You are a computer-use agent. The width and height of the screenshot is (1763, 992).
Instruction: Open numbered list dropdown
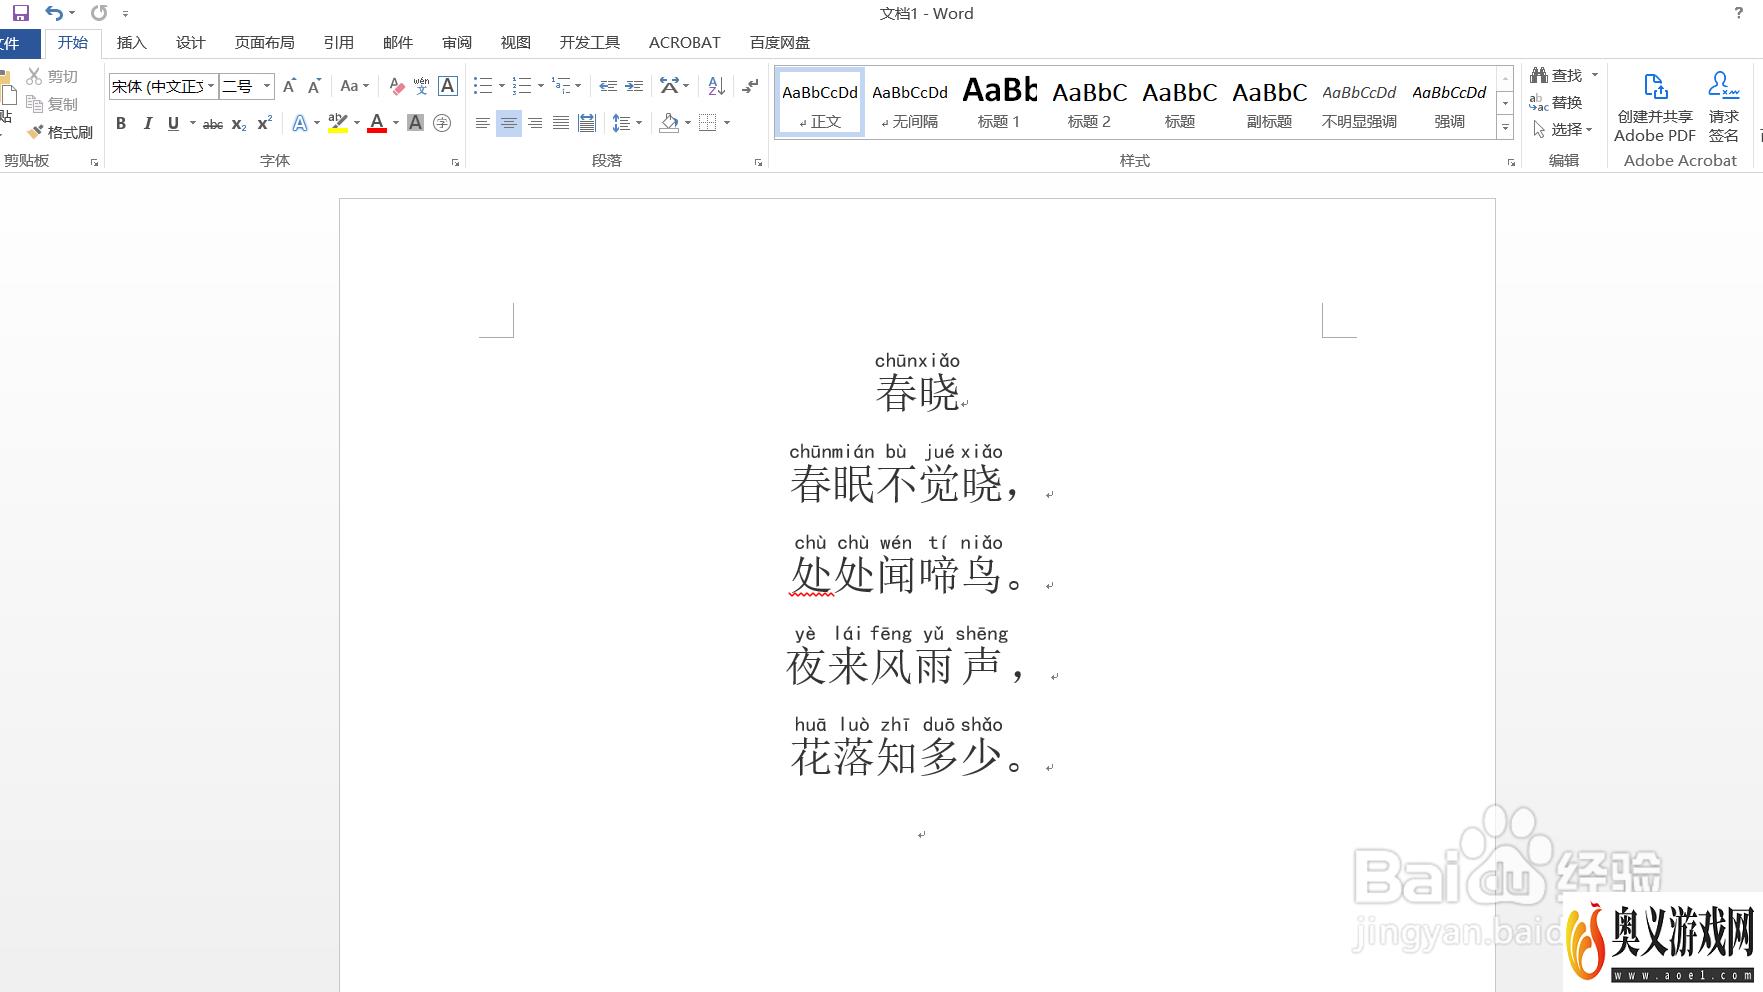(x=540, y=86)
